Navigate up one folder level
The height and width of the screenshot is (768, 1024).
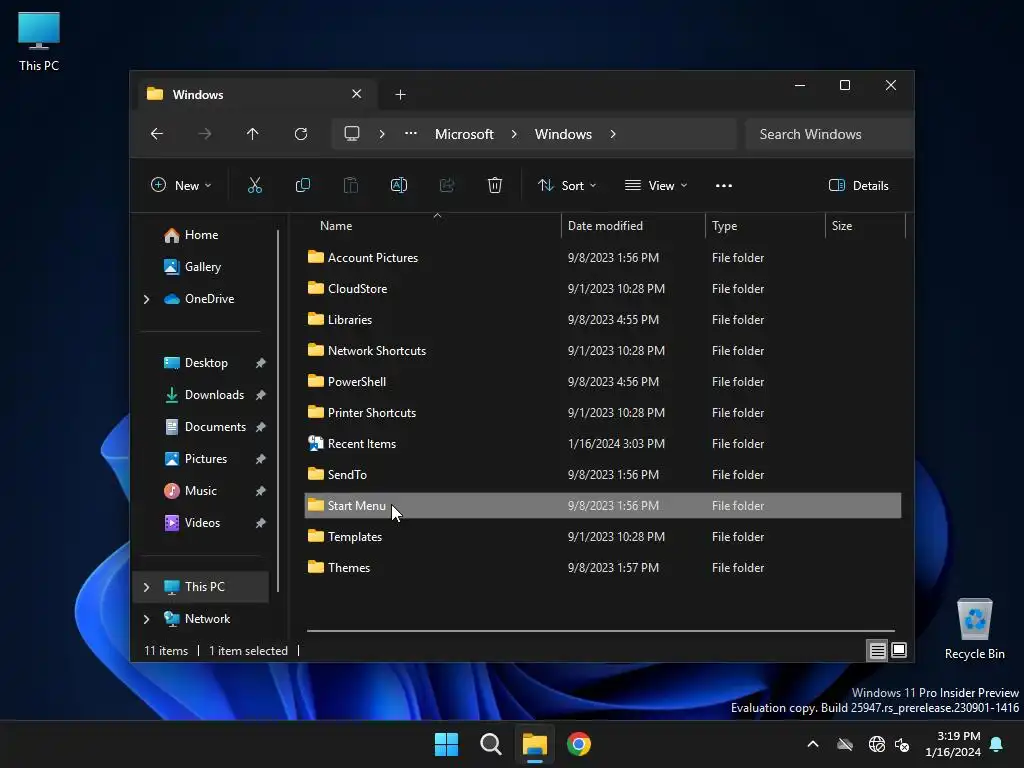tap(253, 134)
